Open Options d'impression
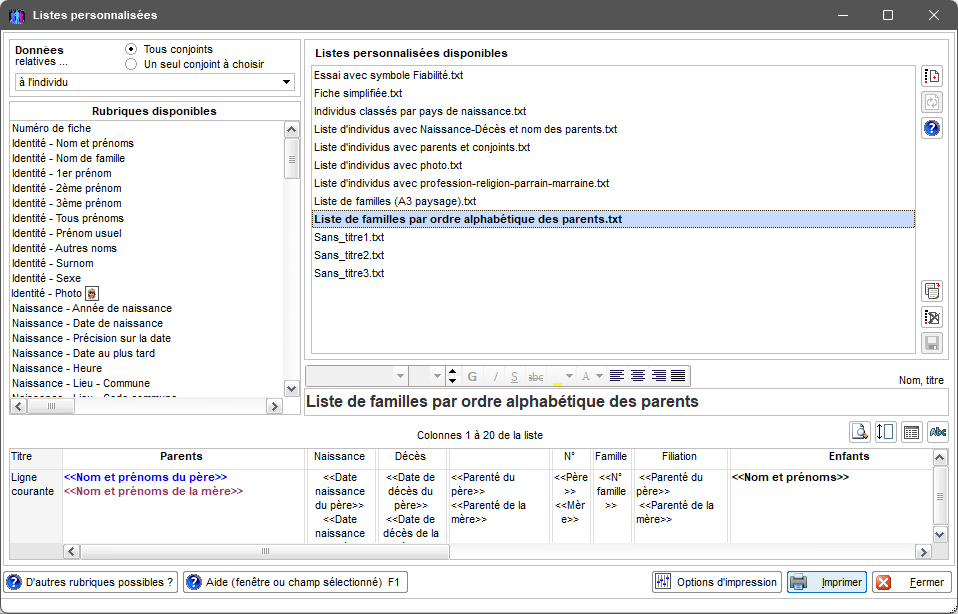958x614 pixels. click(x=717, y=582)
